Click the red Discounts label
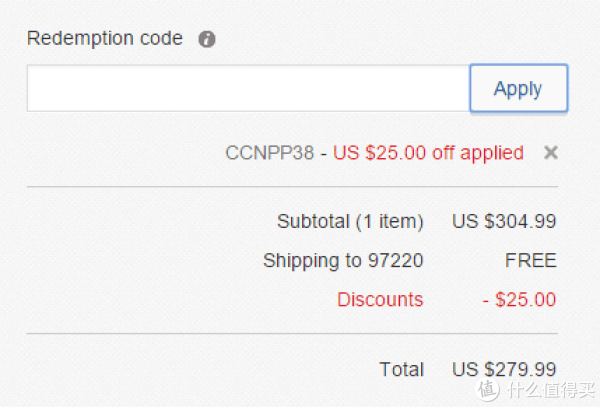 tap(380, 299)
